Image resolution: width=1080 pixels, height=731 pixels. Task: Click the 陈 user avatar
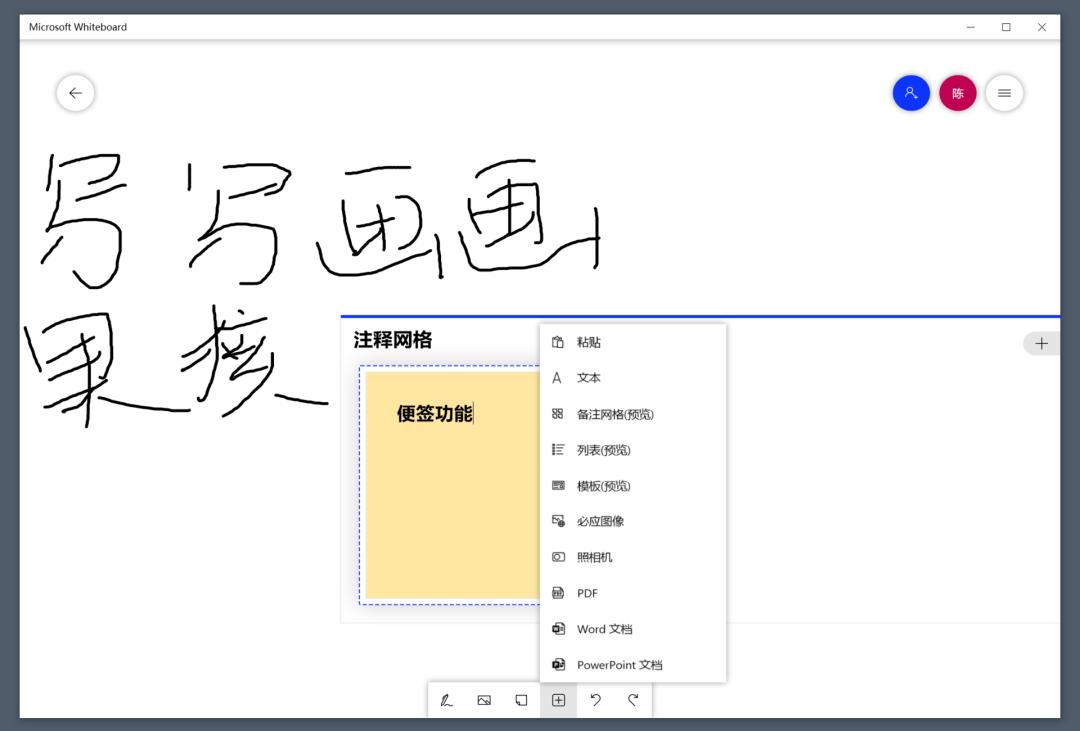point(957,92)
